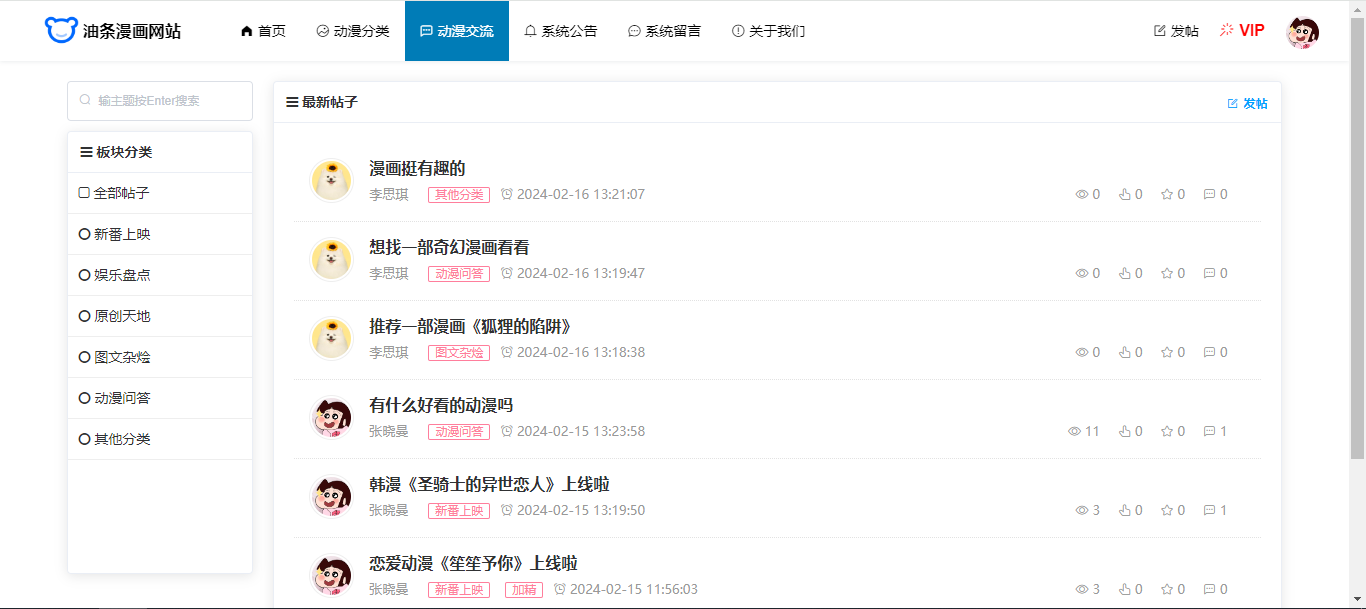Click like icon on 笙笙予你 post
1366x609 pixels.
[1124, 589]
